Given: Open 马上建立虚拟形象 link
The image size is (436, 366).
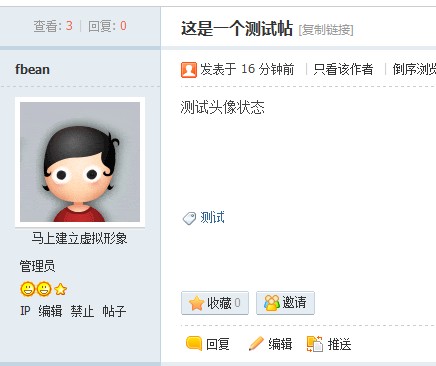Looking at the screenshot, I should (x=79, y=238).
